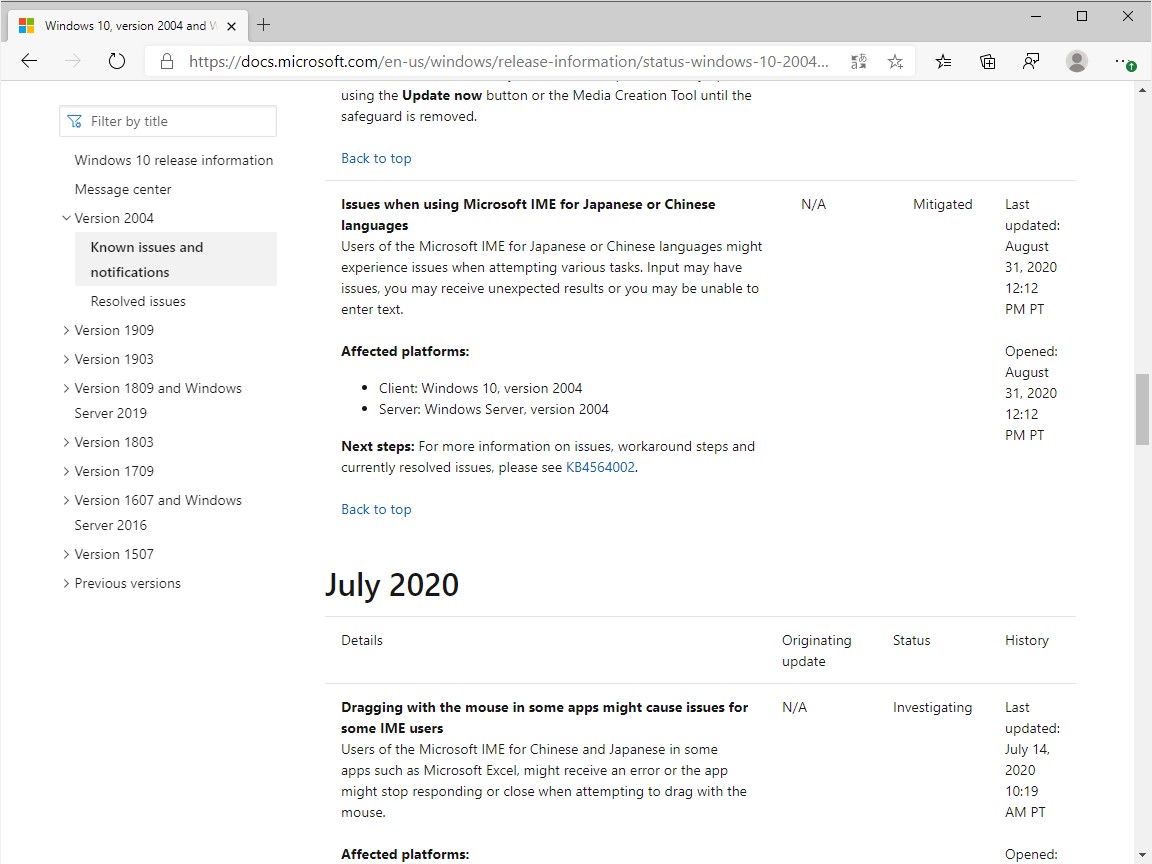This screenshot has height=864, width=1152.
Task: Add this page to favorites with the star icon
Action: tap(895, 62)
